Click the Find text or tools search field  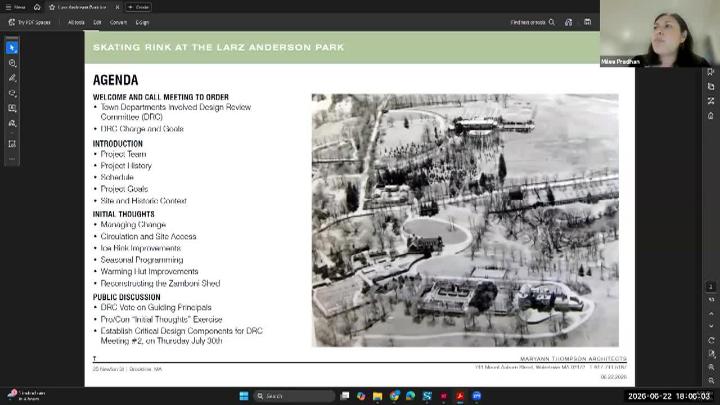click(533, 22)
